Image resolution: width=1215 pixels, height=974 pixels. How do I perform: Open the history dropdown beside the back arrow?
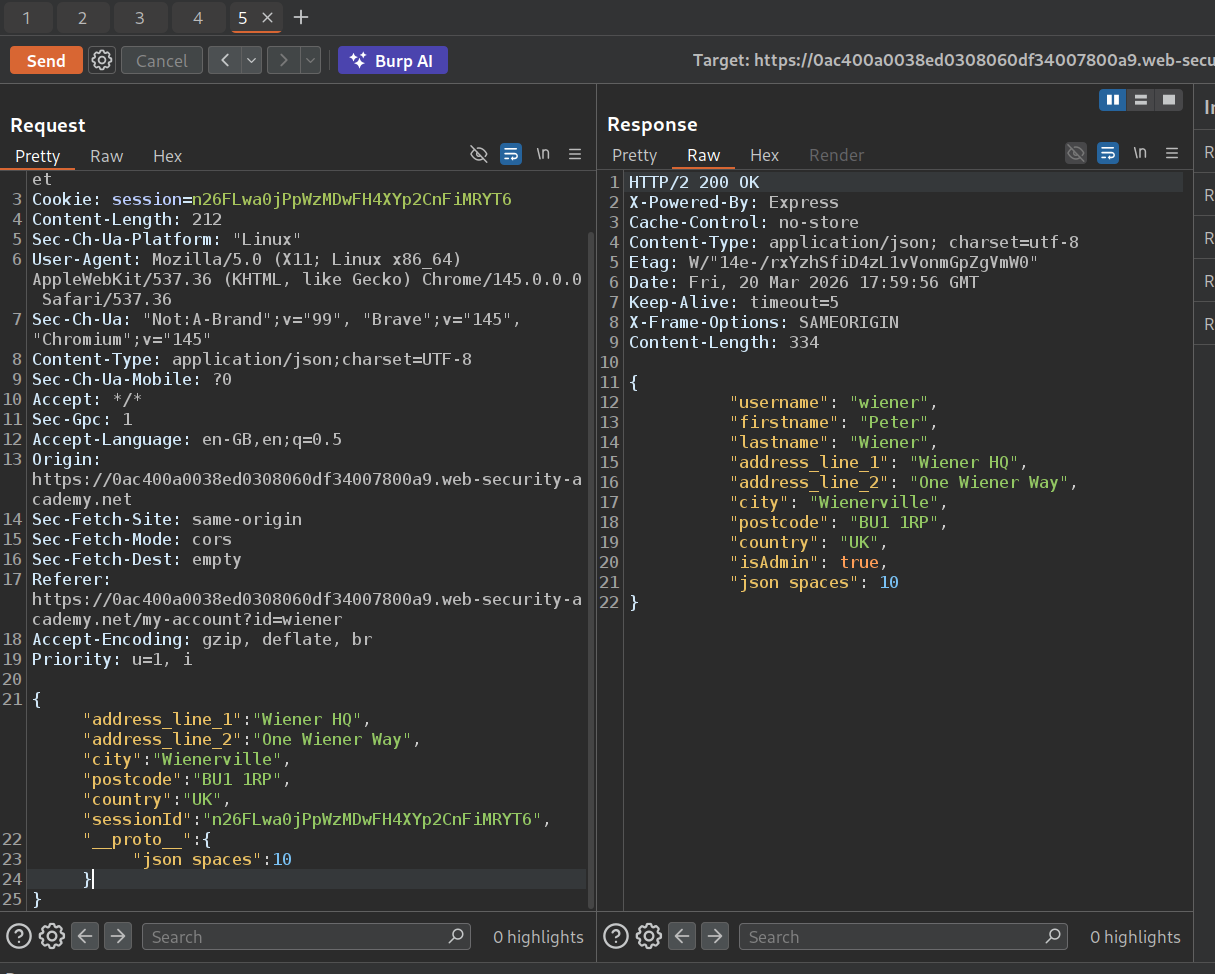[x=250, y=60]
